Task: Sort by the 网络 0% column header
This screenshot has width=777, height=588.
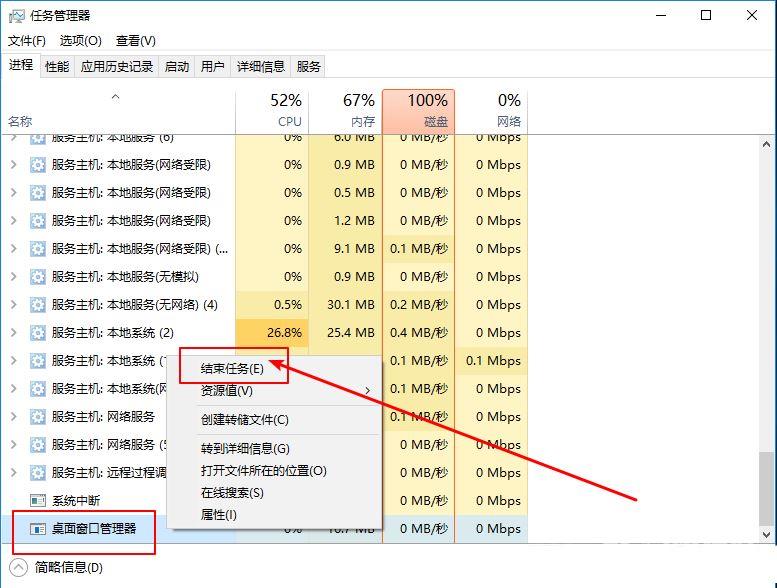Action: [491, 111]
